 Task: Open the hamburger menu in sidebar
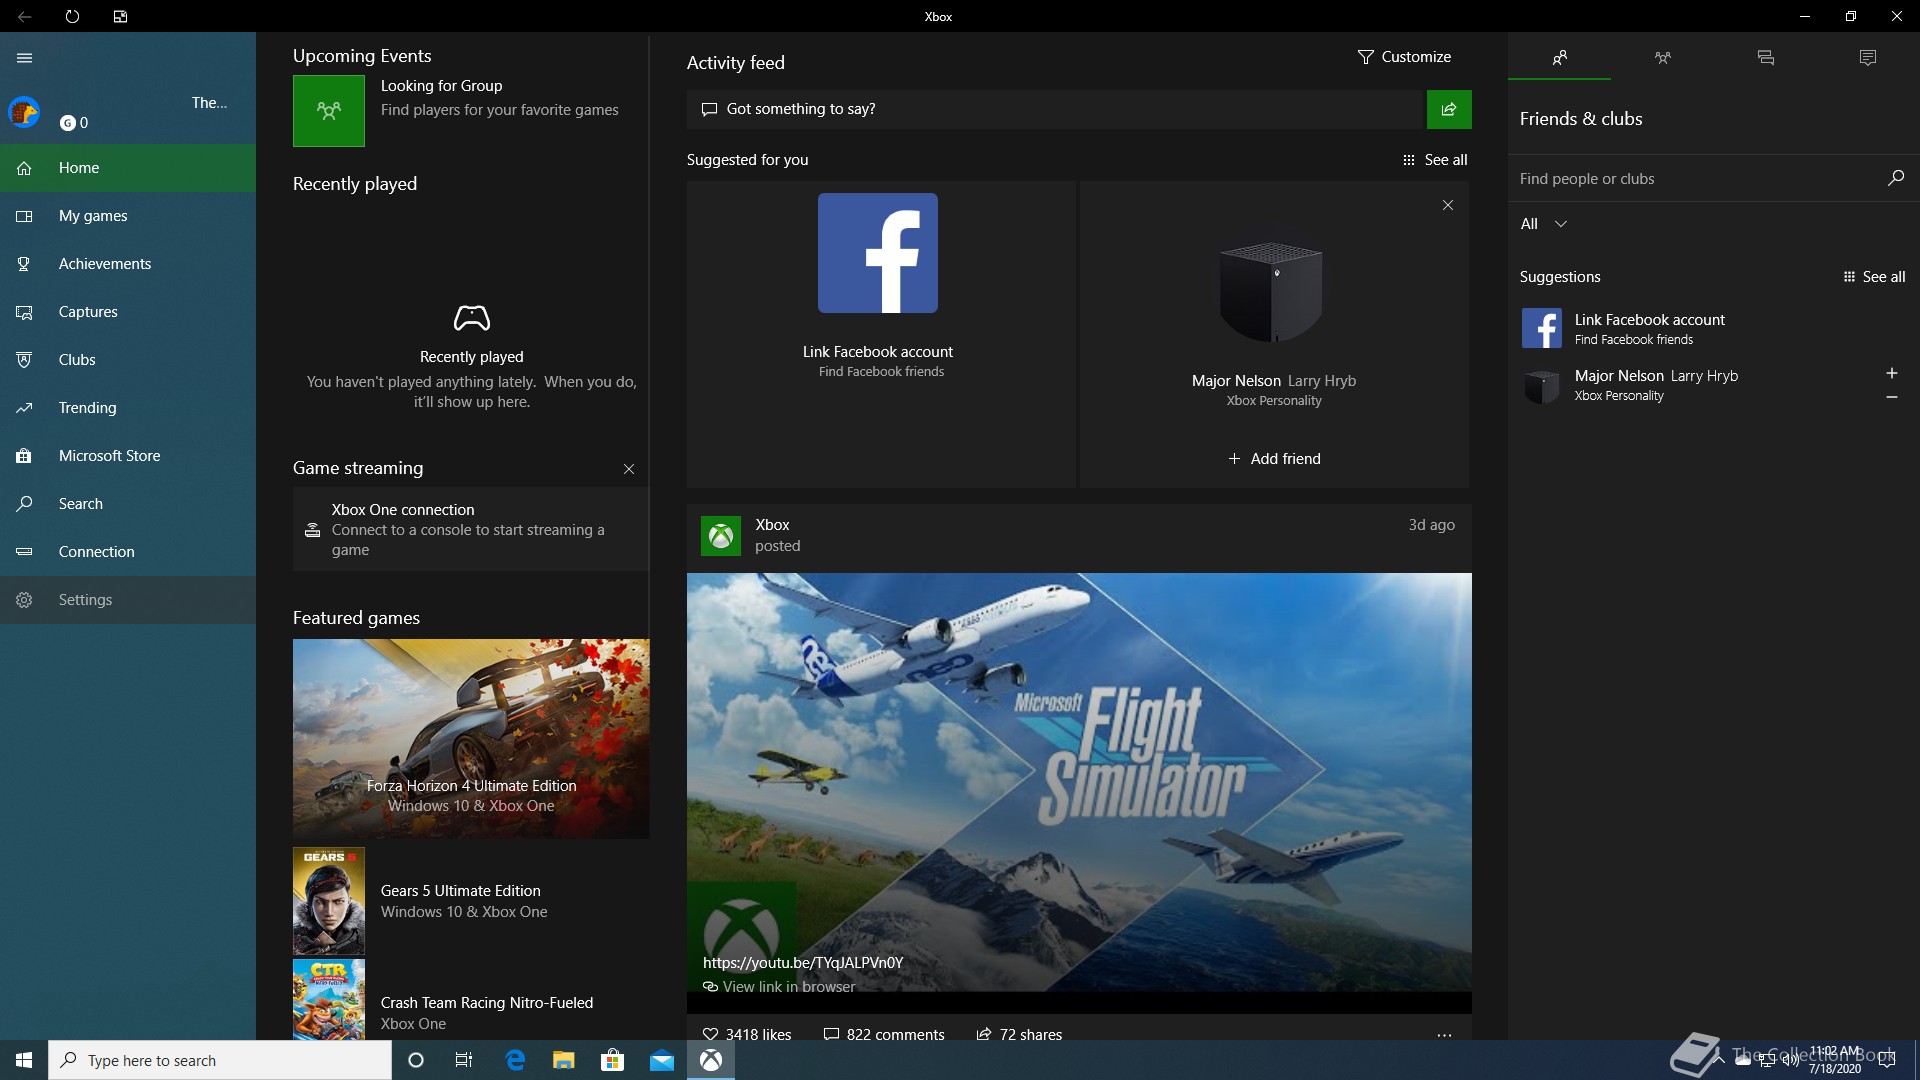24,58
